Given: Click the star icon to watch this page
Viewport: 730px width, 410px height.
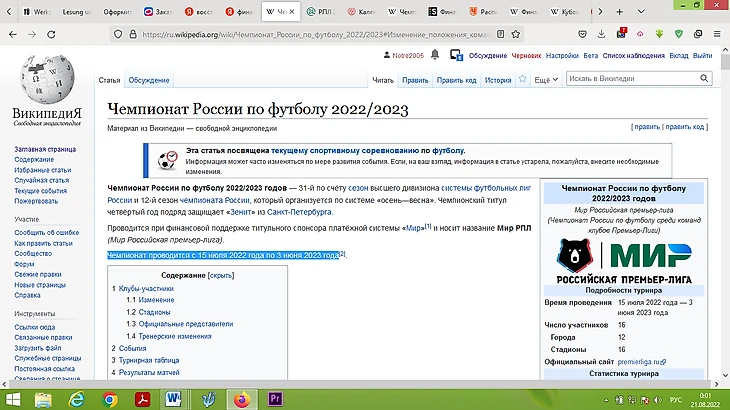Looking at the screenshot, I should (x=522, y=79).
